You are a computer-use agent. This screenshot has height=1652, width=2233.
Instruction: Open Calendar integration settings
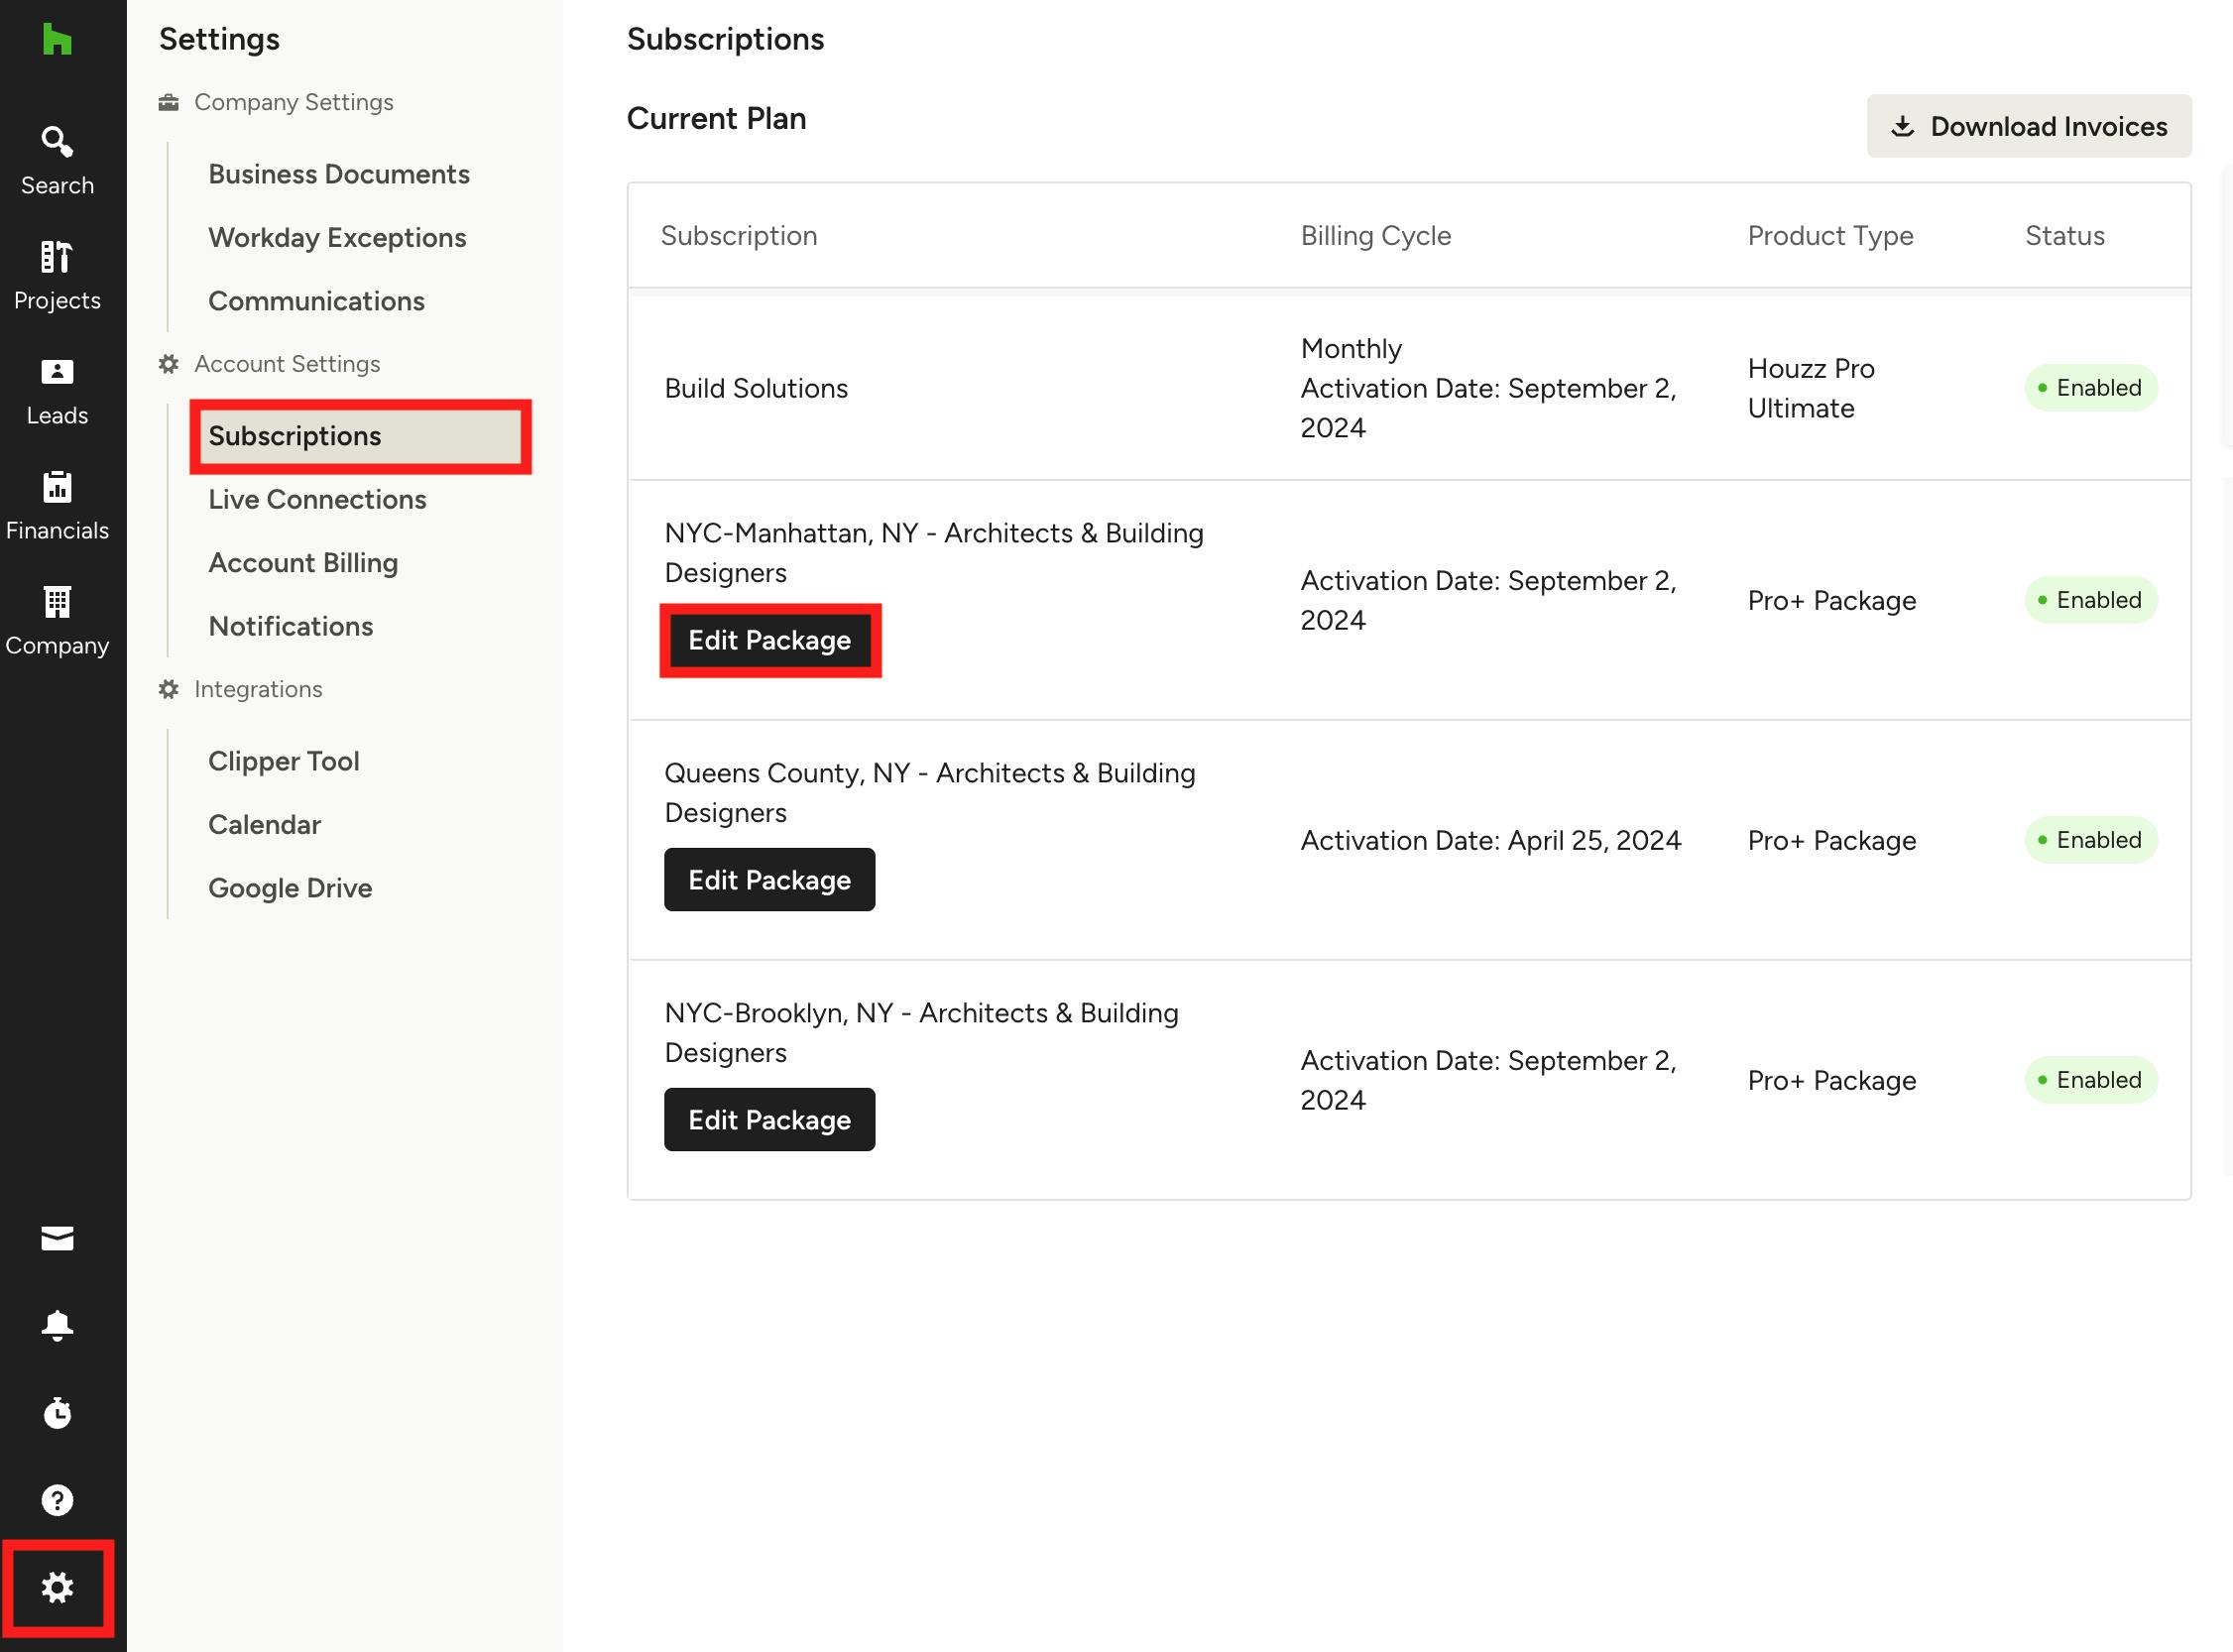pos(264,825)
